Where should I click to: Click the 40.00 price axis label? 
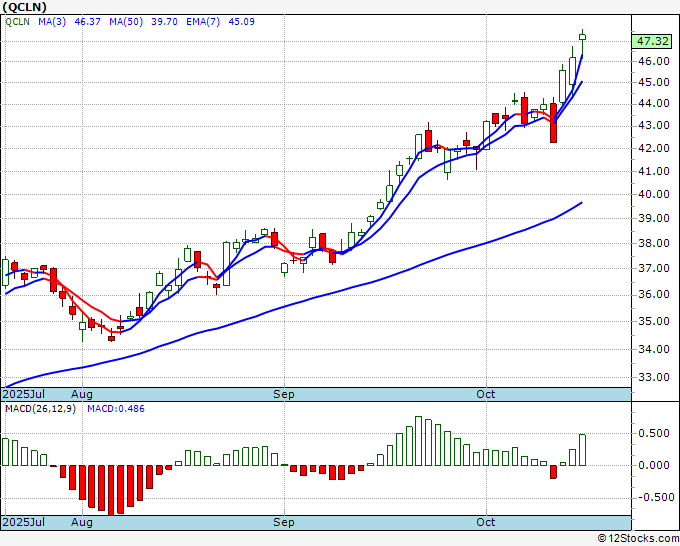(x=654, y=194)
